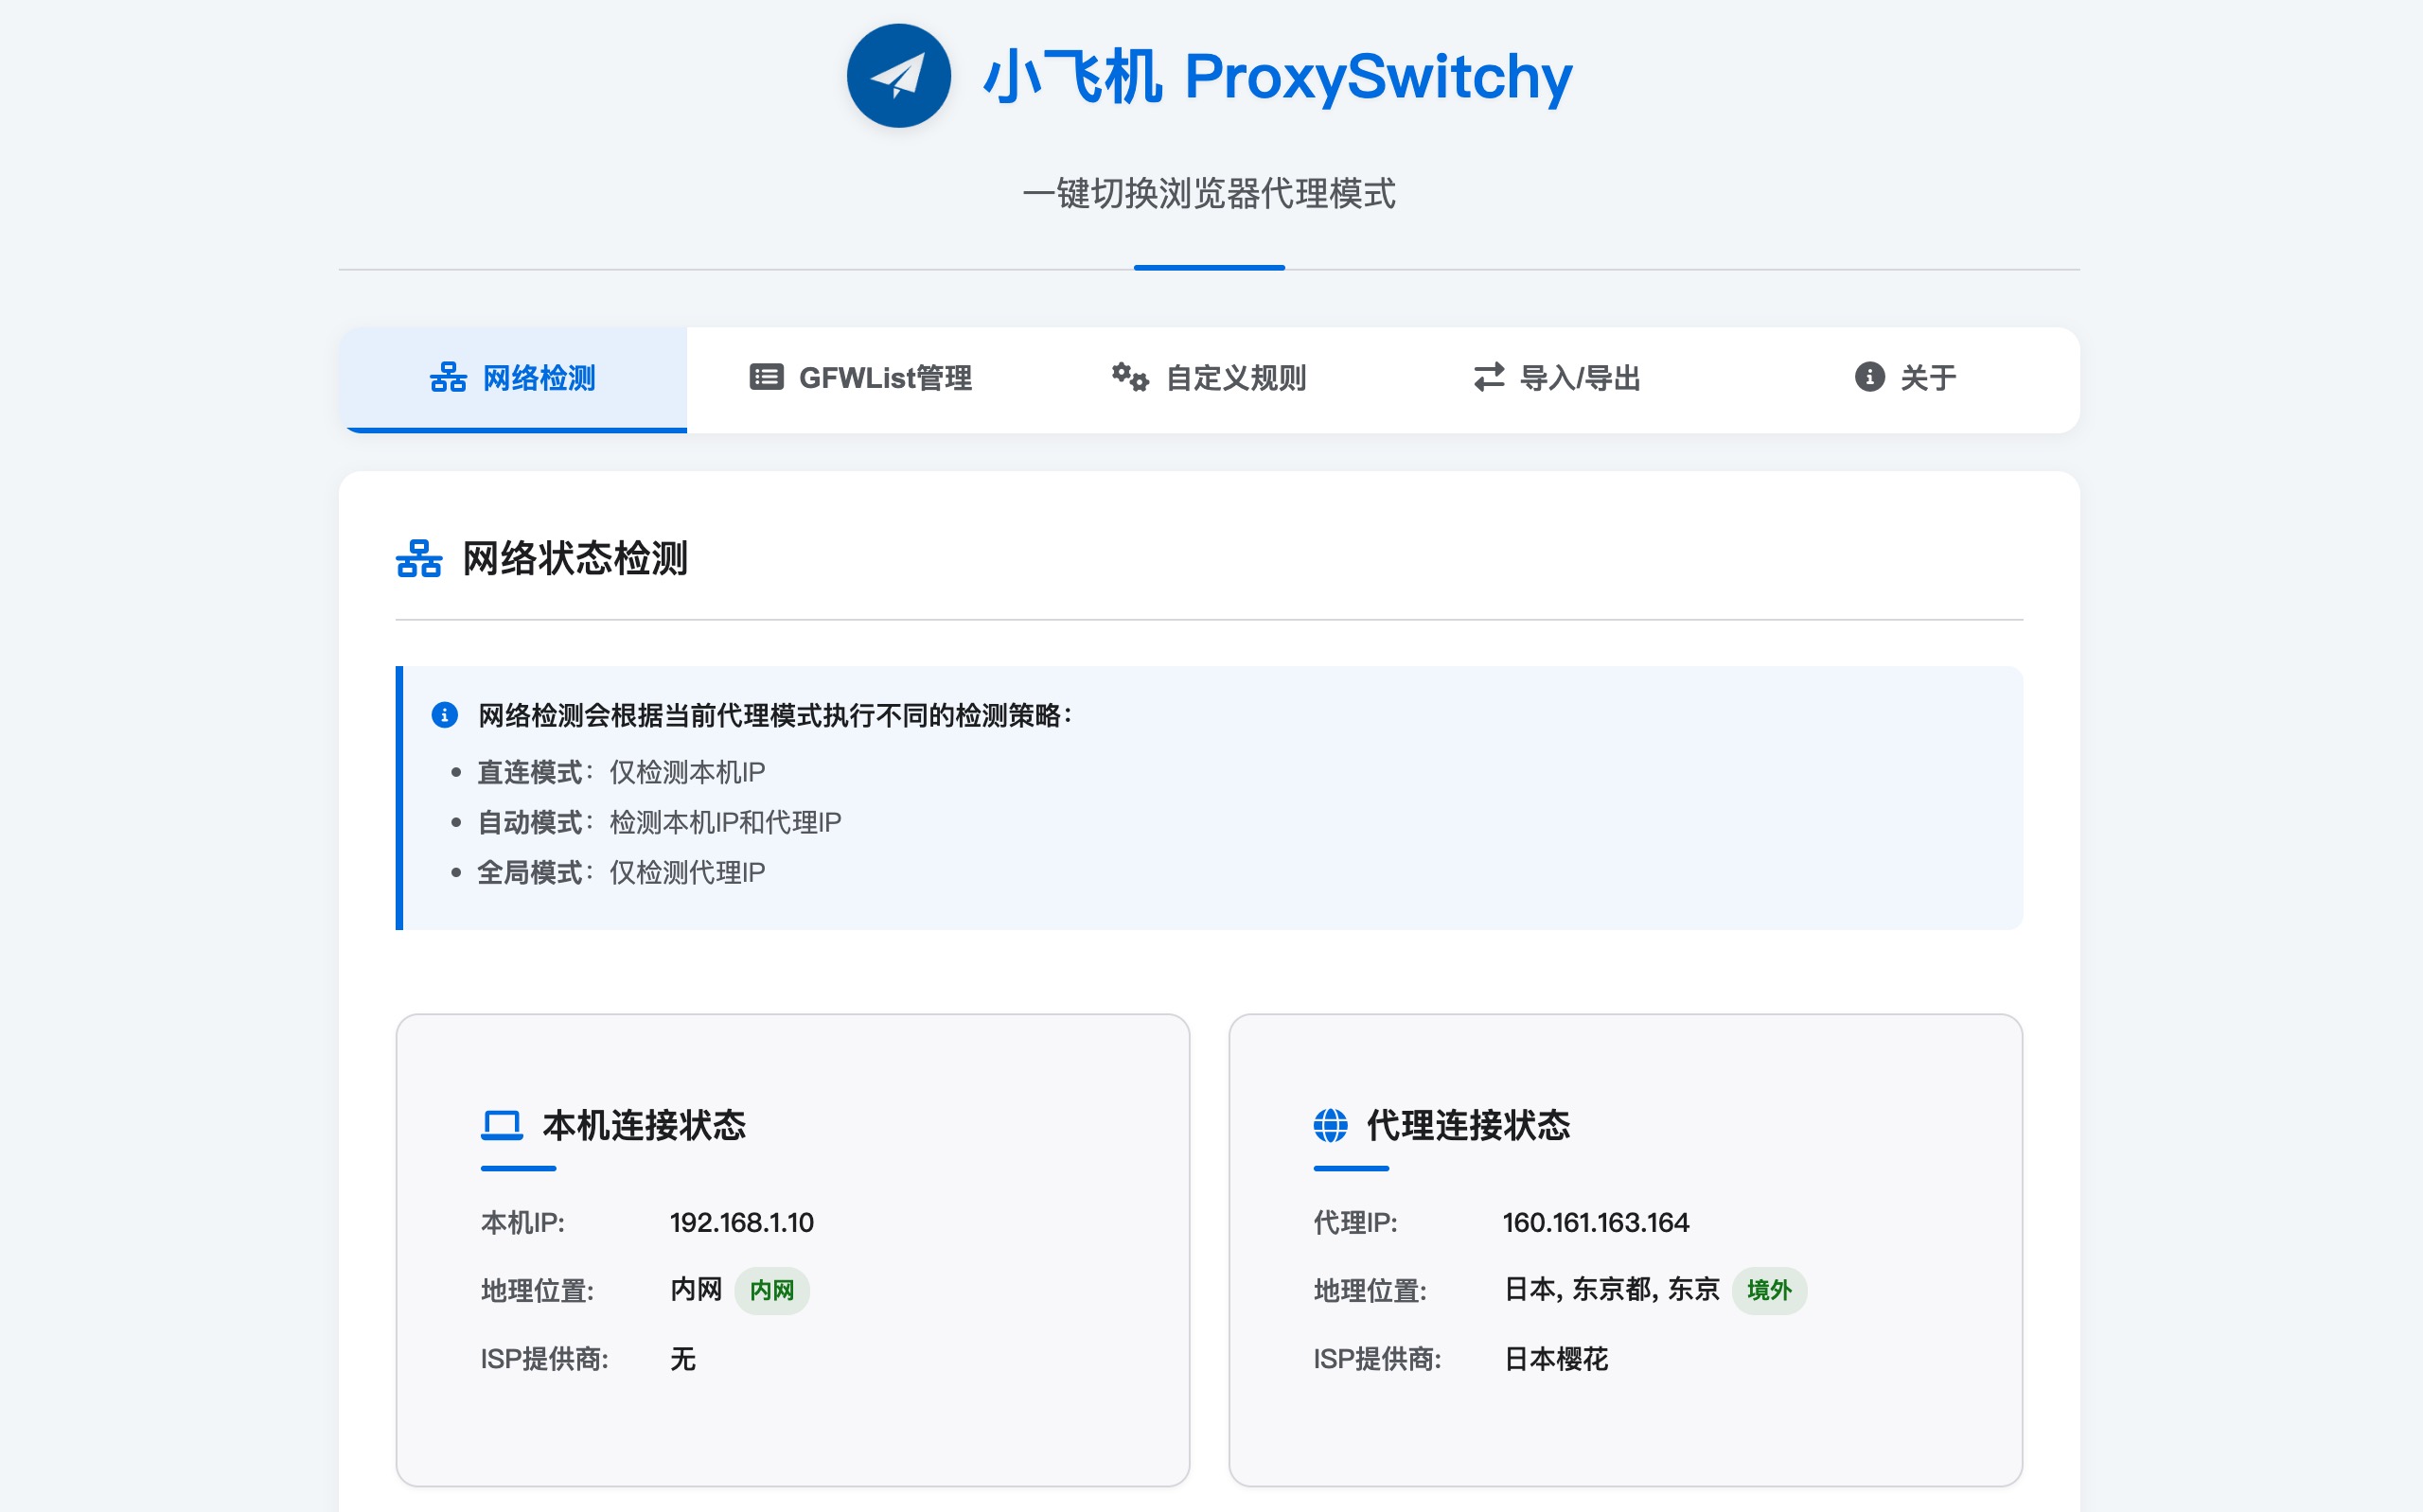Viewport: 2423px width, 1512px height.
Task: Click the notice text 网络检测会根据当前代理模式执行不同的检测策略
Action: [775, 715]
